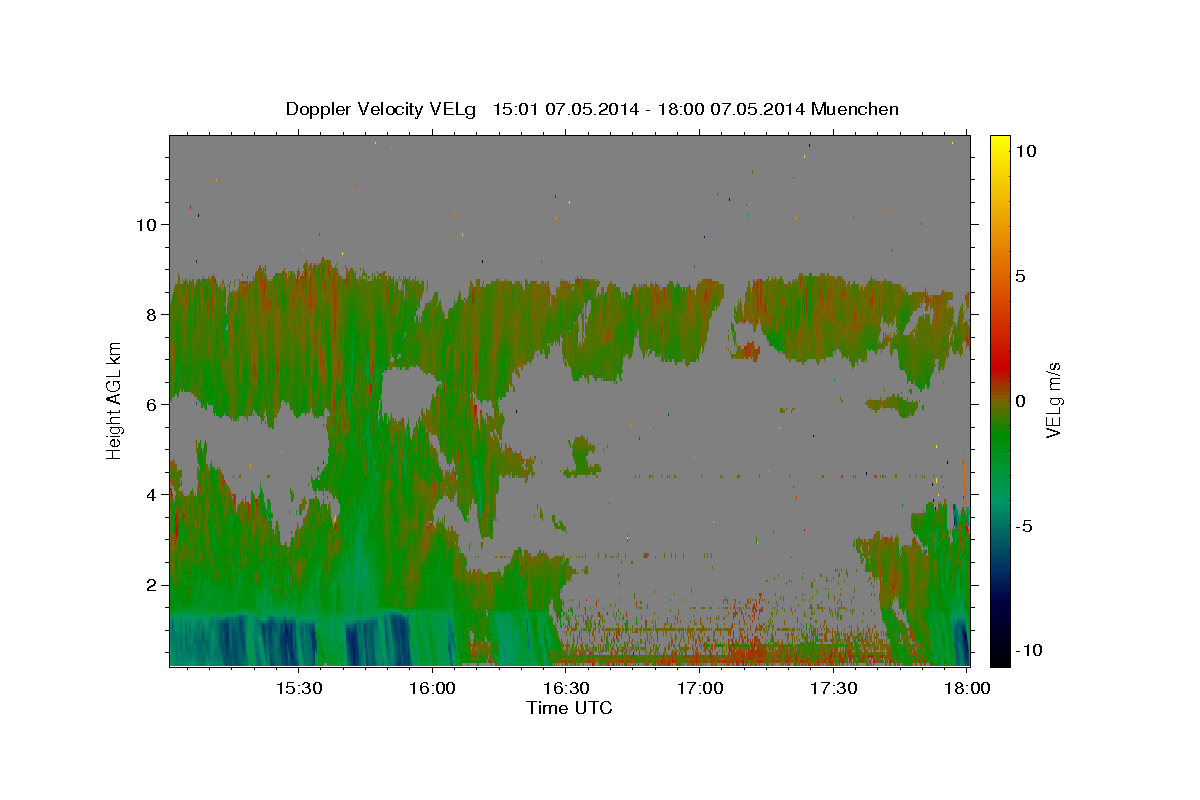Click the 15:30 time tick label
Image resolution: width=1200 pixels, height=800 pixels.
pos(298,689)
